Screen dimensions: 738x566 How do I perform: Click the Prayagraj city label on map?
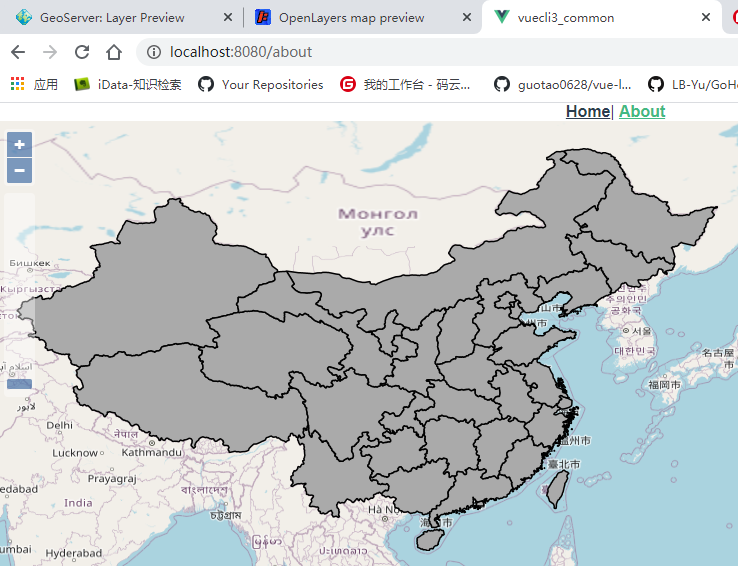point(112,479)
